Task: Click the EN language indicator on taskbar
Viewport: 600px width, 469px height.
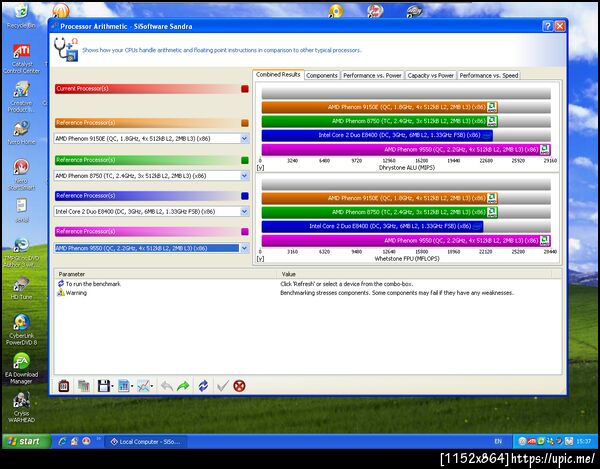Action: click(498, 441)
